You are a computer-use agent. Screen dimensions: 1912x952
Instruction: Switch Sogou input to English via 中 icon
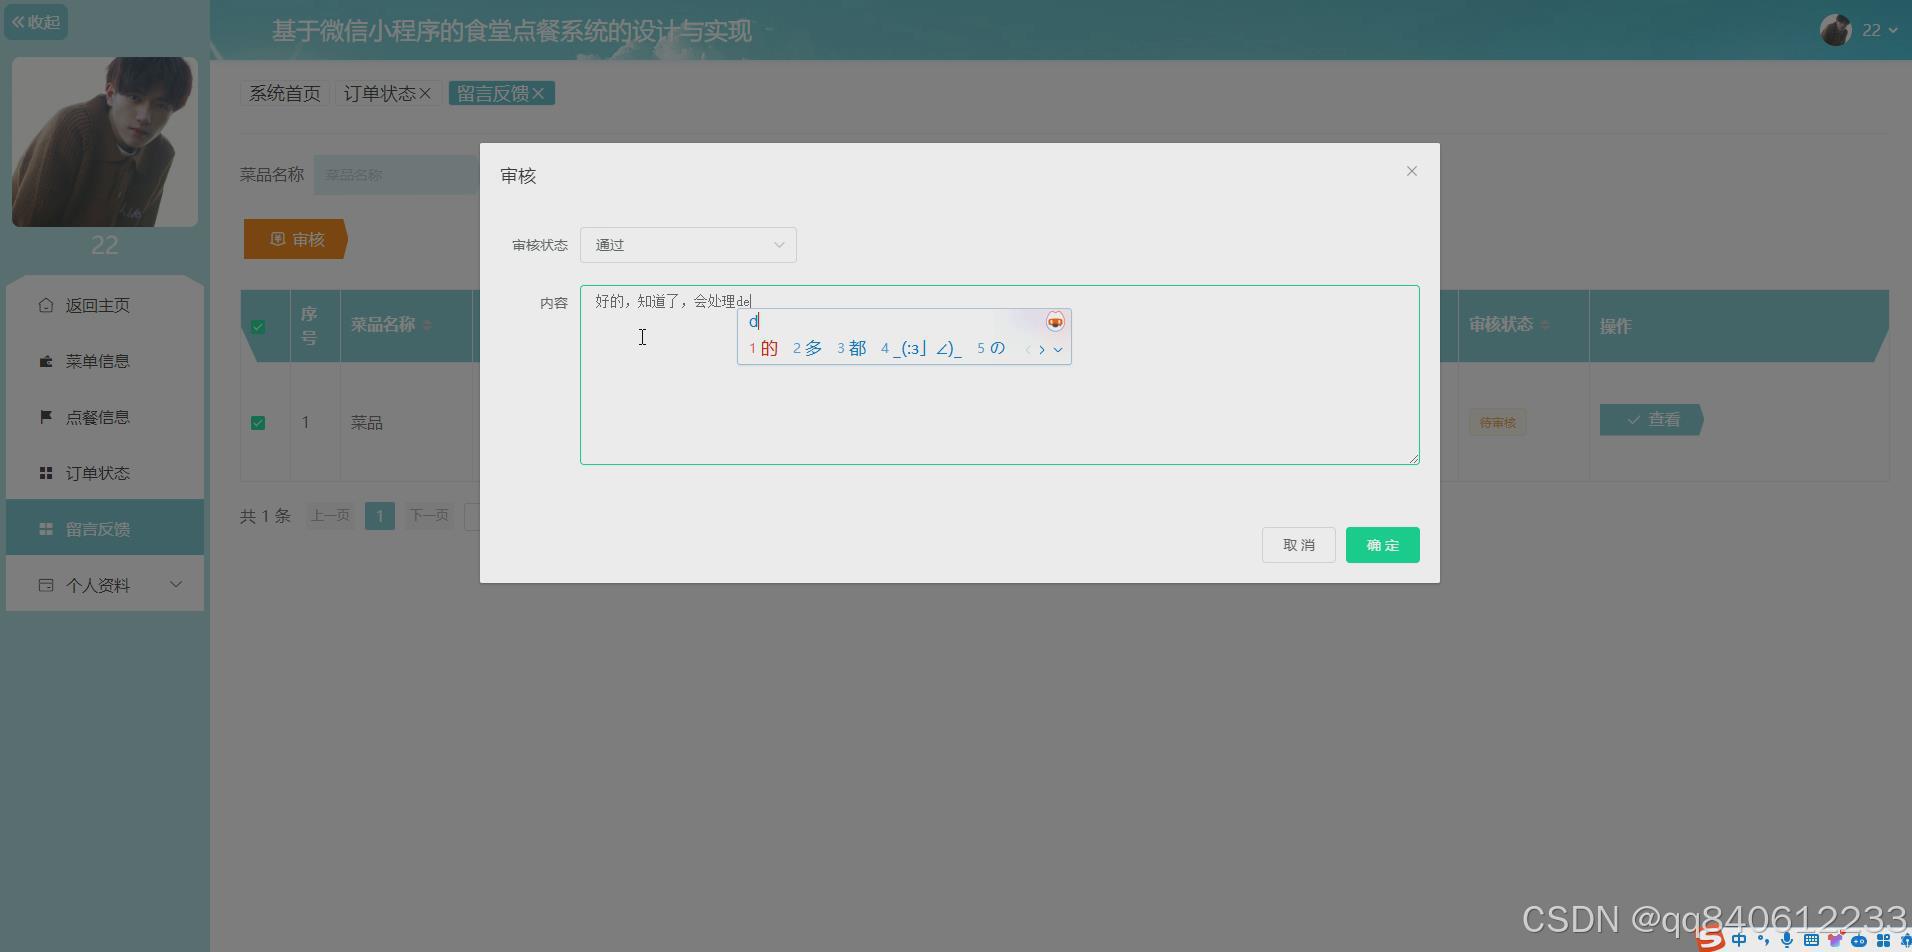pos(1740,940)
